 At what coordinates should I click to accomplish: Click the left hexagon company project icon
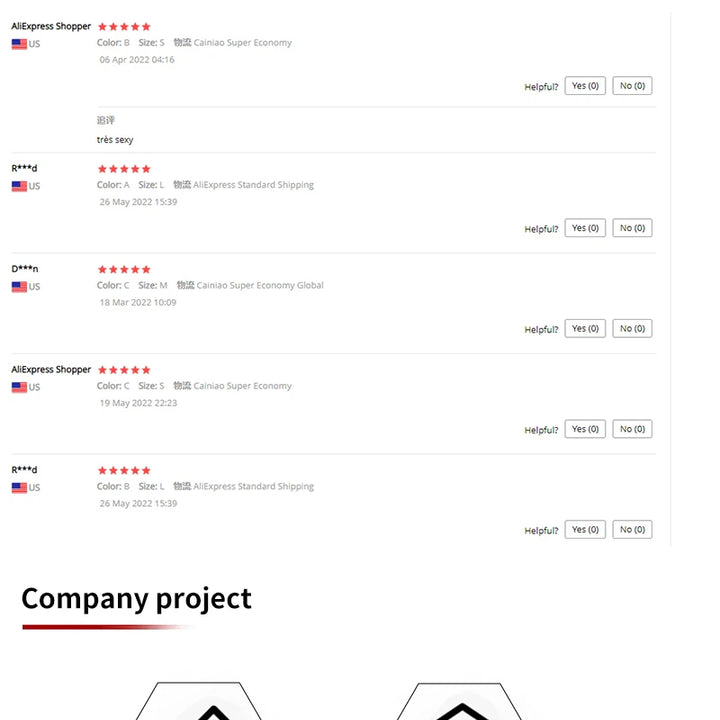click(x=198, y=701)
